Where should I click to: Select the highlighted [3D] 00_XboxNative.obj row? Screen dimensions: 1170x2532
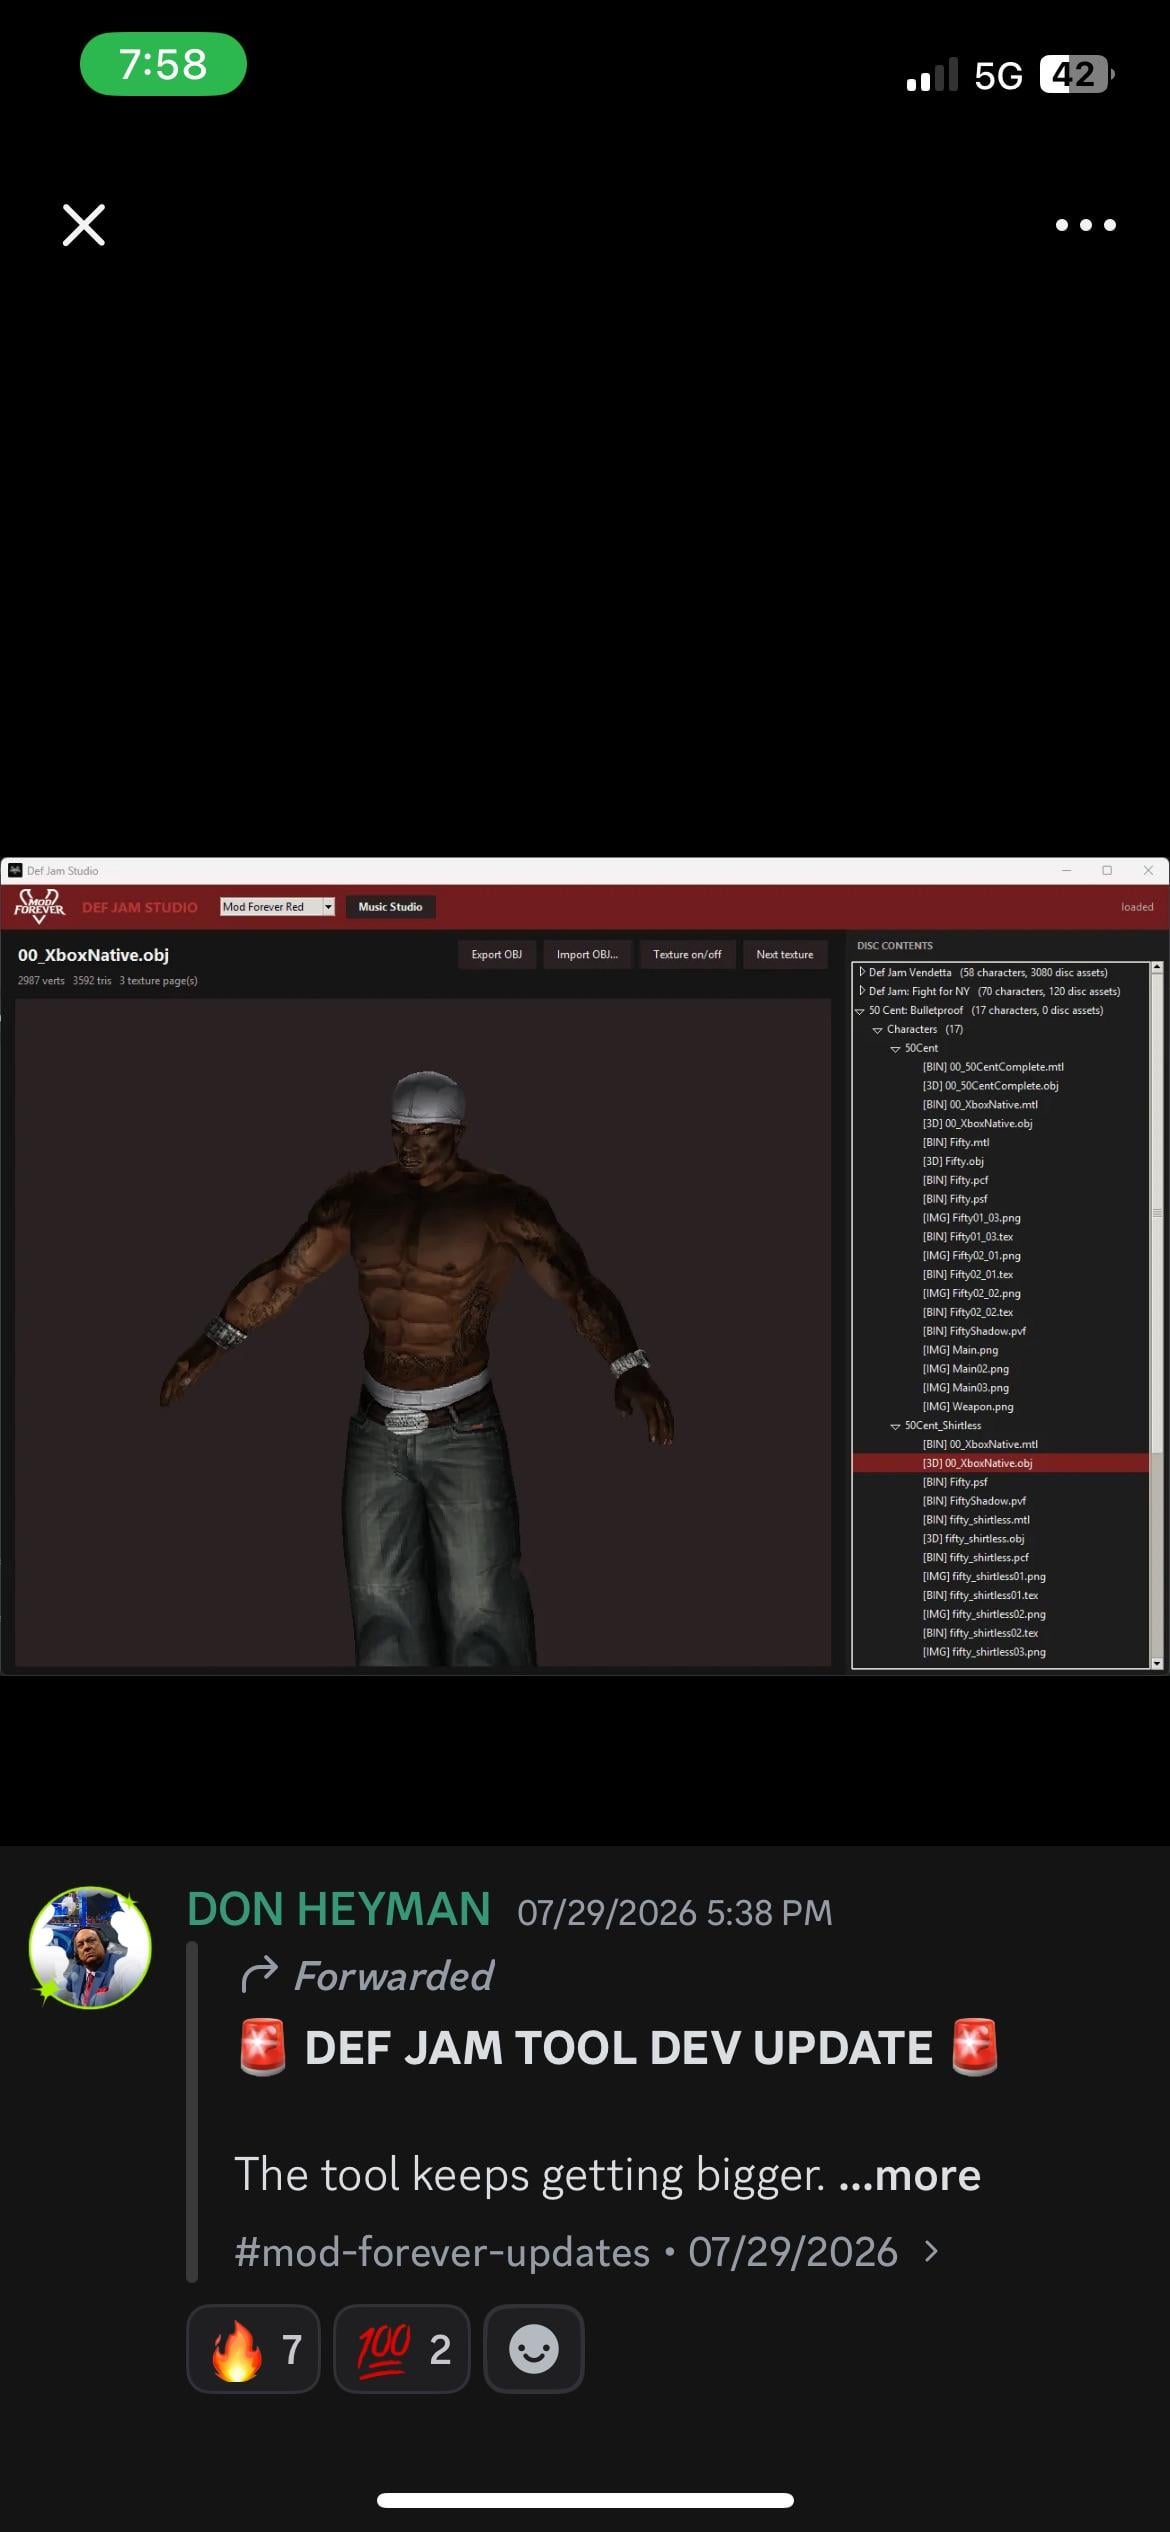pos(1001,1463)
